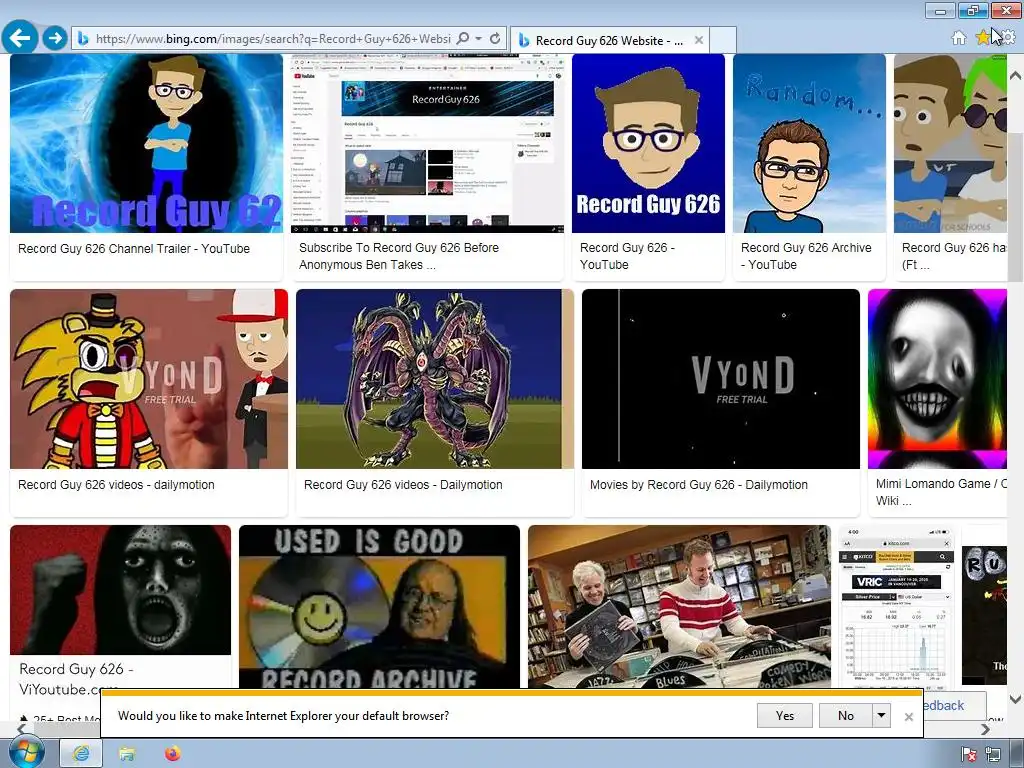Image resolution: width=1024 pixels, height=768 pixels.
Task: Close the Record Guy 626 Website tab
Action: click(x=698, y=40)
